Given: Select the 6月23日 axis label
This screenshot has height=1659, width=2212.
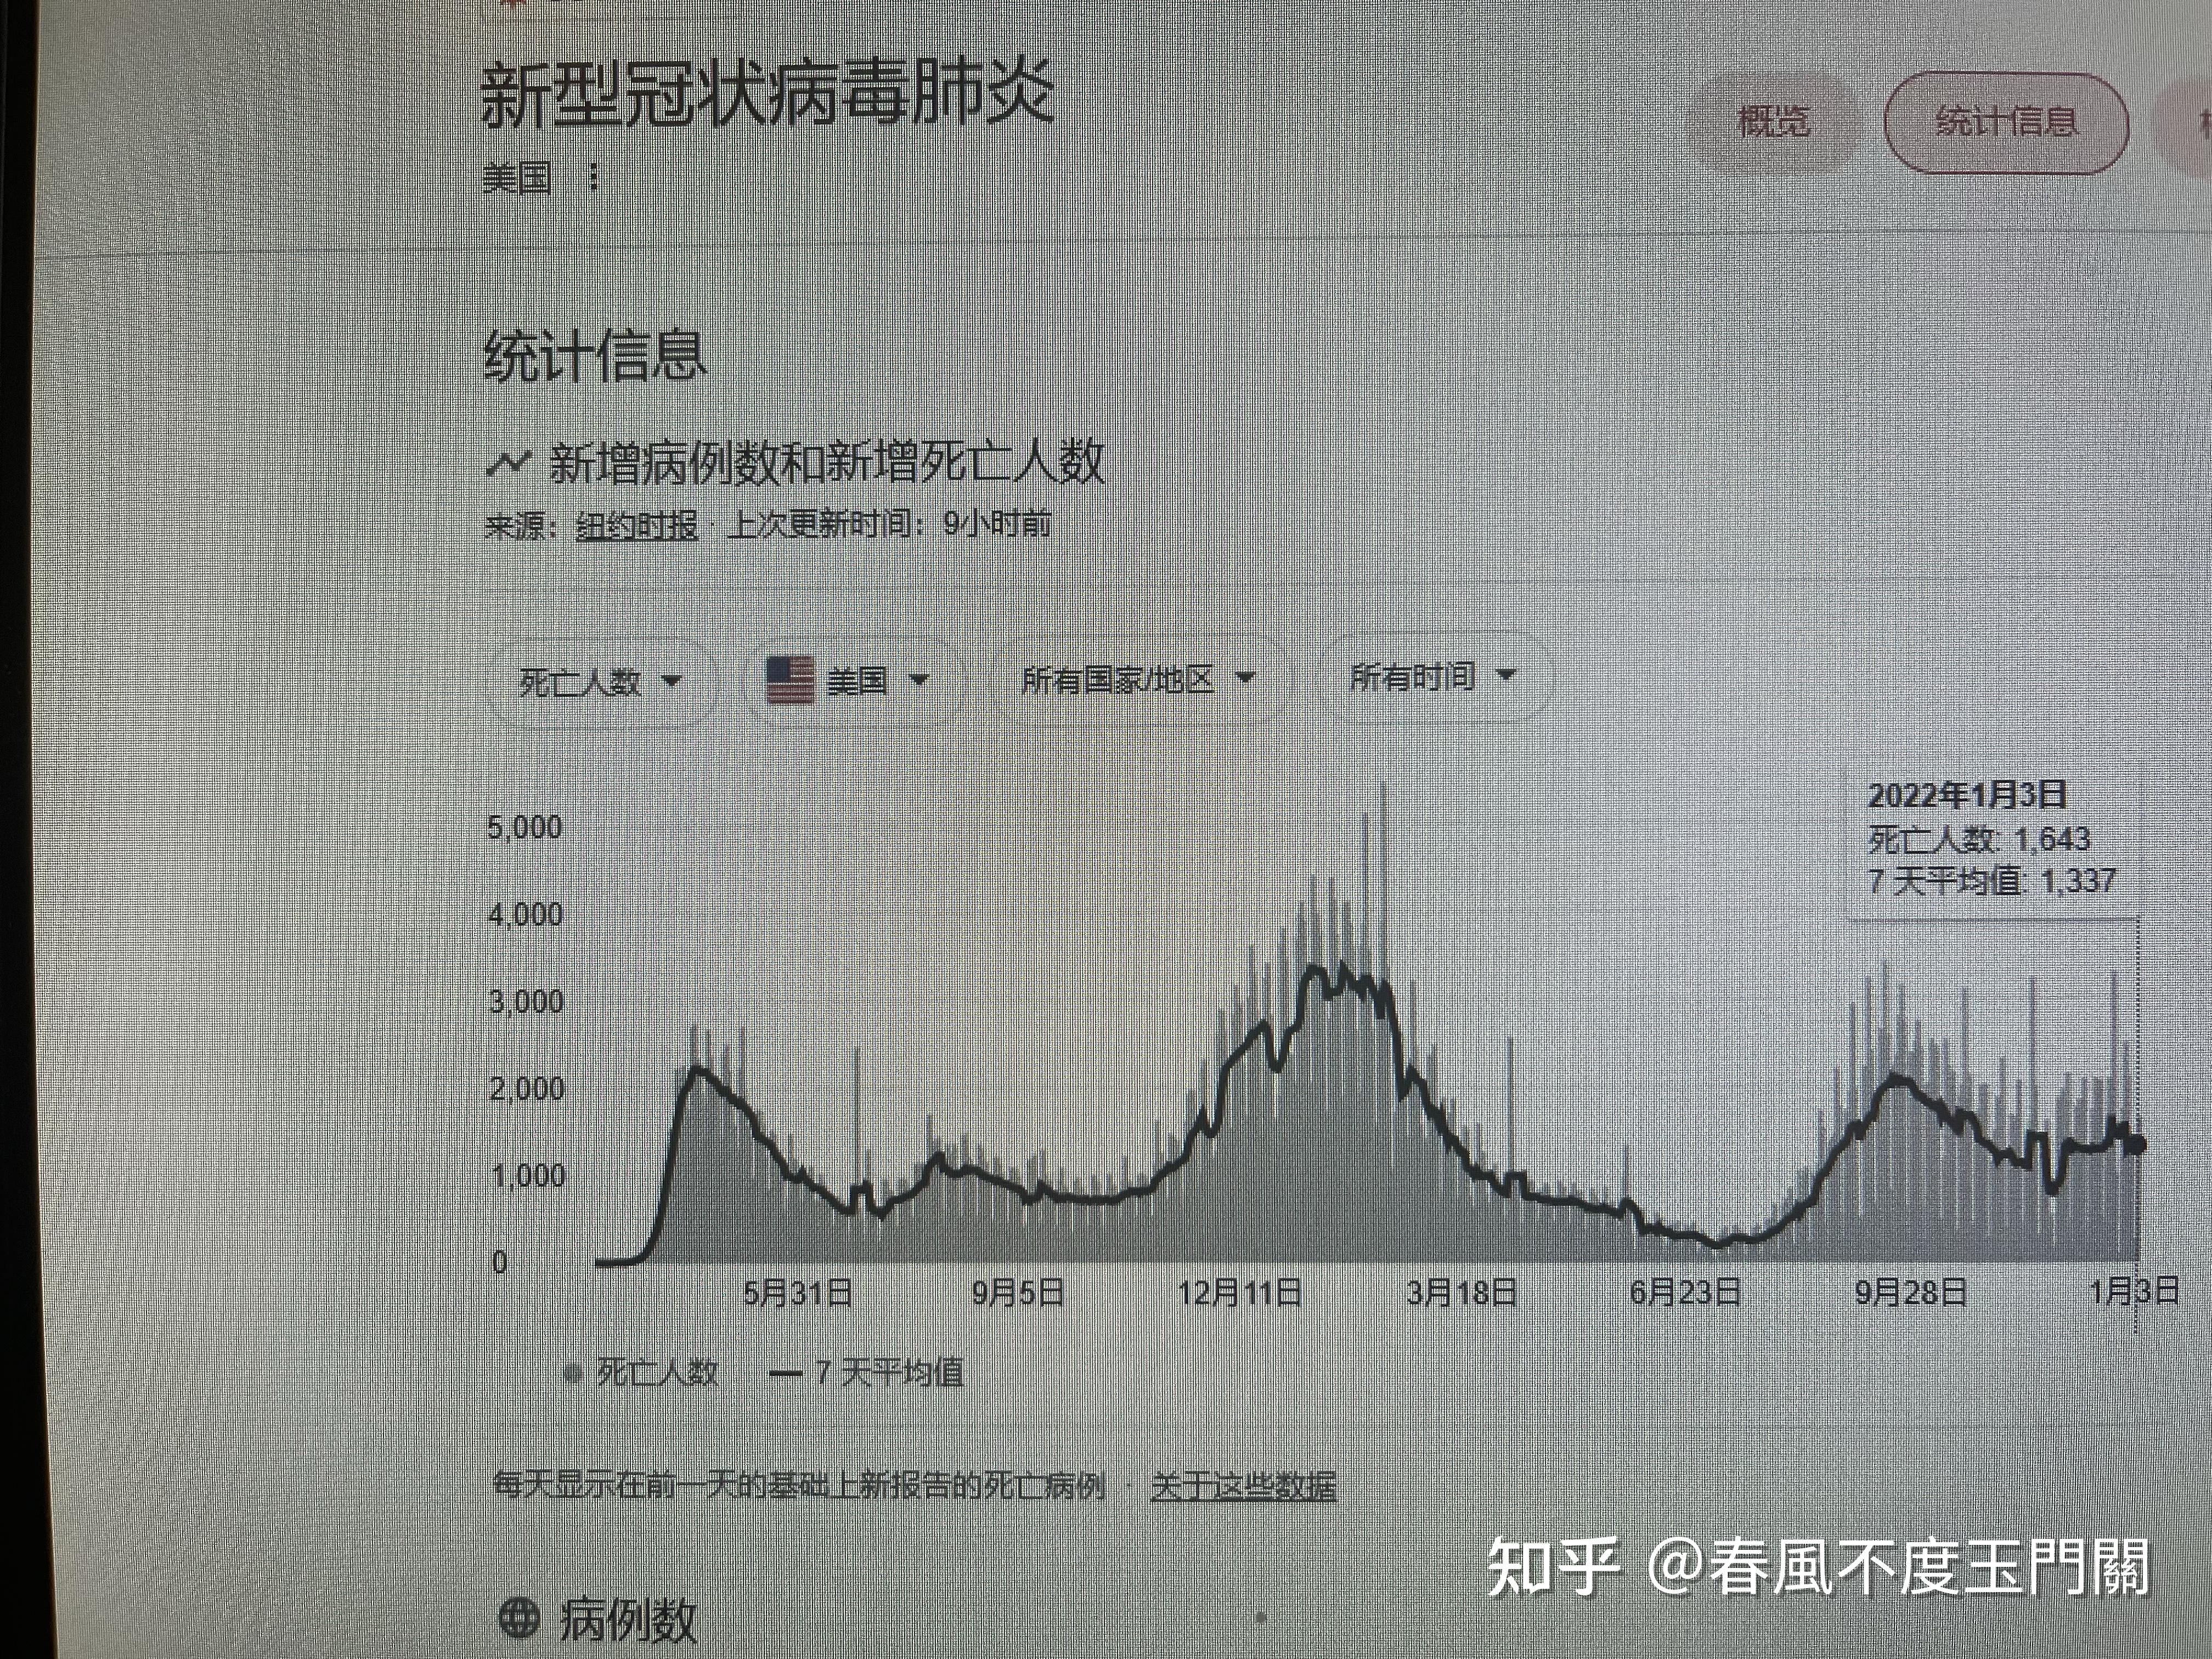Looking at the screenshot, I should tap(1685, 1292).
